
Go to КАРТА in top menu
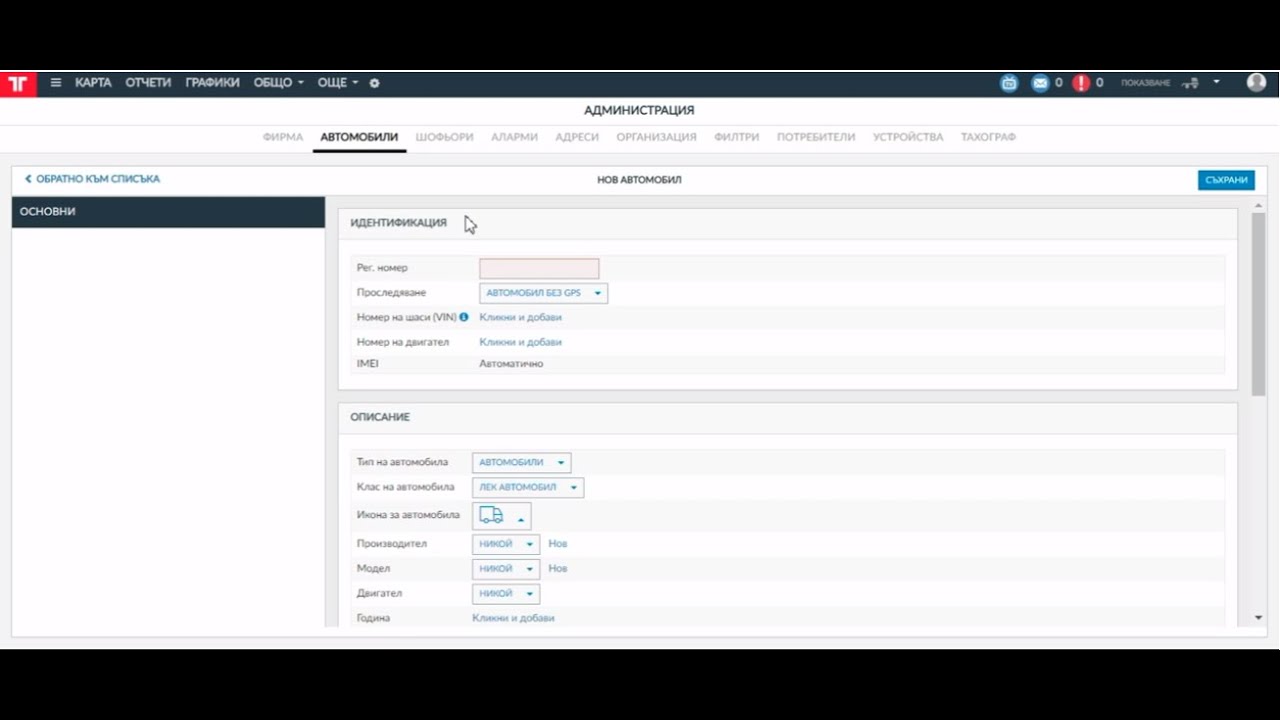(93, 83)
